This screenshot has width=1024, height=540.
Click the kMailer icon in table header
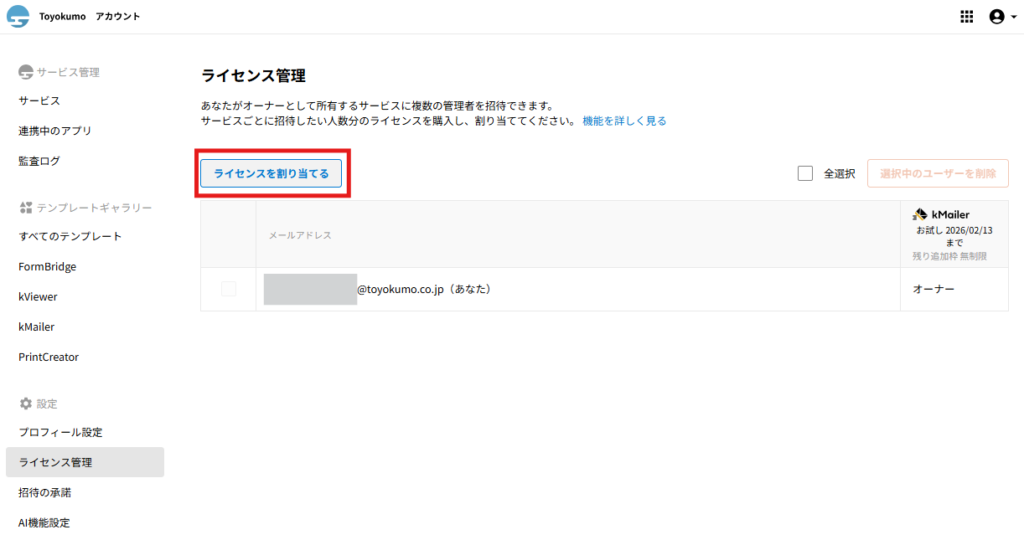coord(920,214)
